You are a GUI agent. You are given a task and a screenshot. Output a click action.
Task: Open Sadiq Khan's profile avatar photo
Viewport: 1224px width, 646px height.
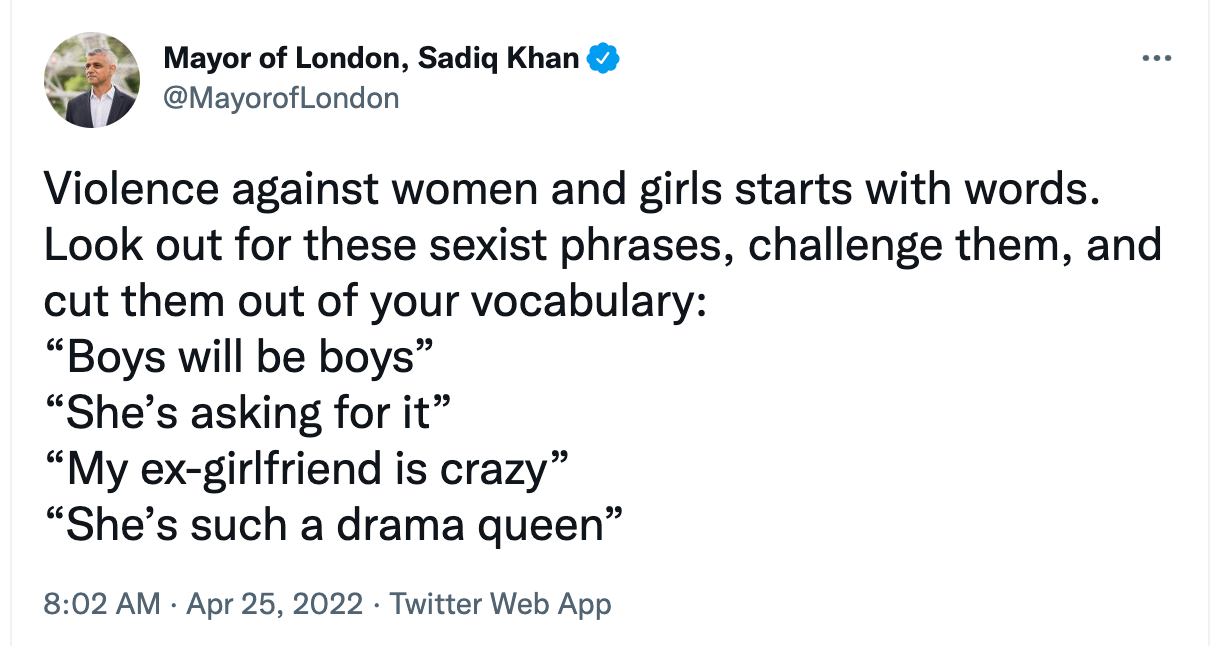click(92, 80)
